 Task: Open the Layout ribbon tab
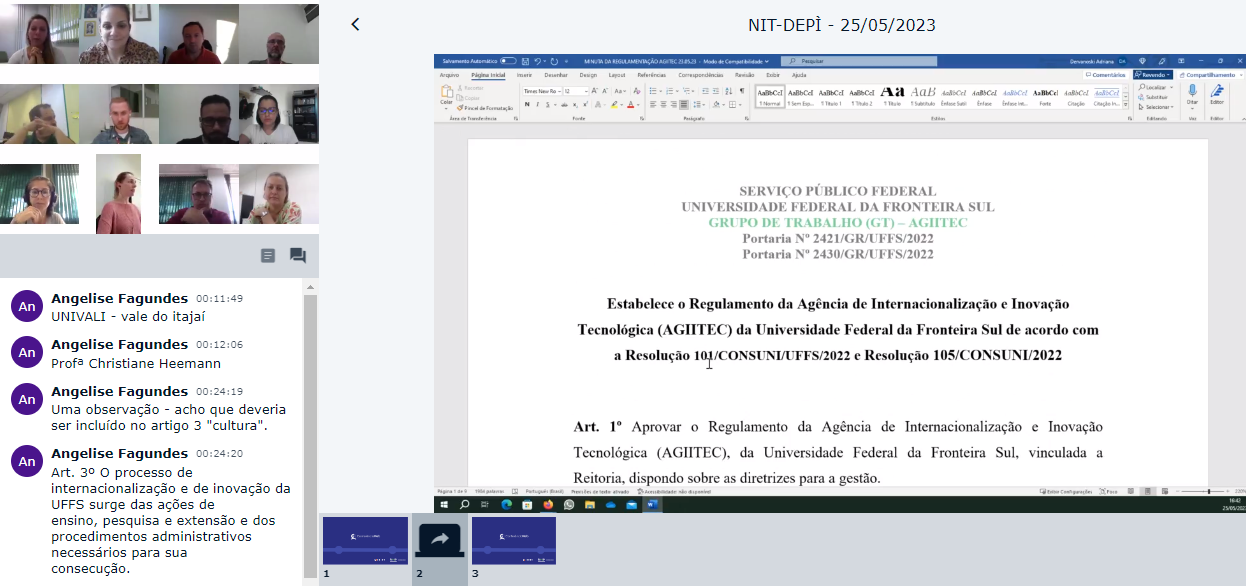tap(617, 75)
